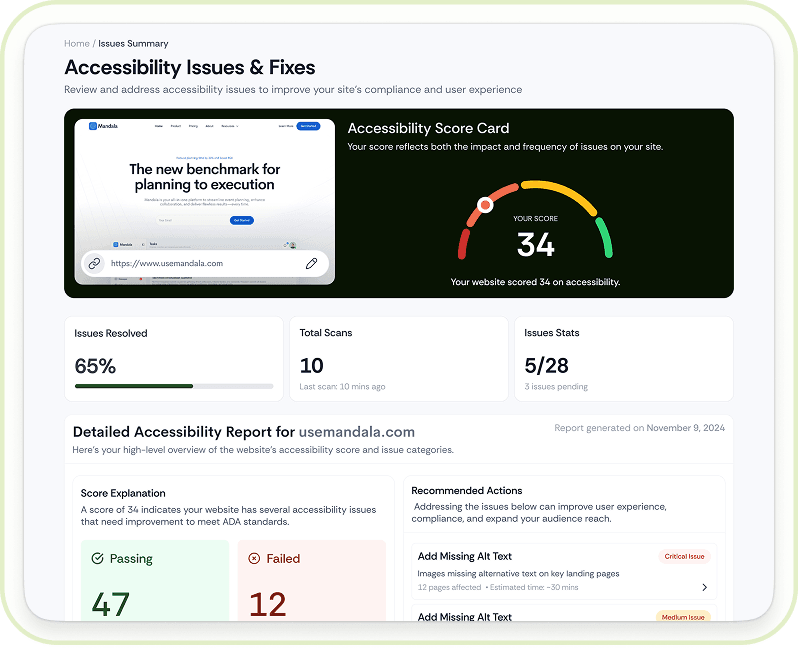Click the link icon beside the URL
This screenshot has height=651, width=798.
(x=94, y=263)
